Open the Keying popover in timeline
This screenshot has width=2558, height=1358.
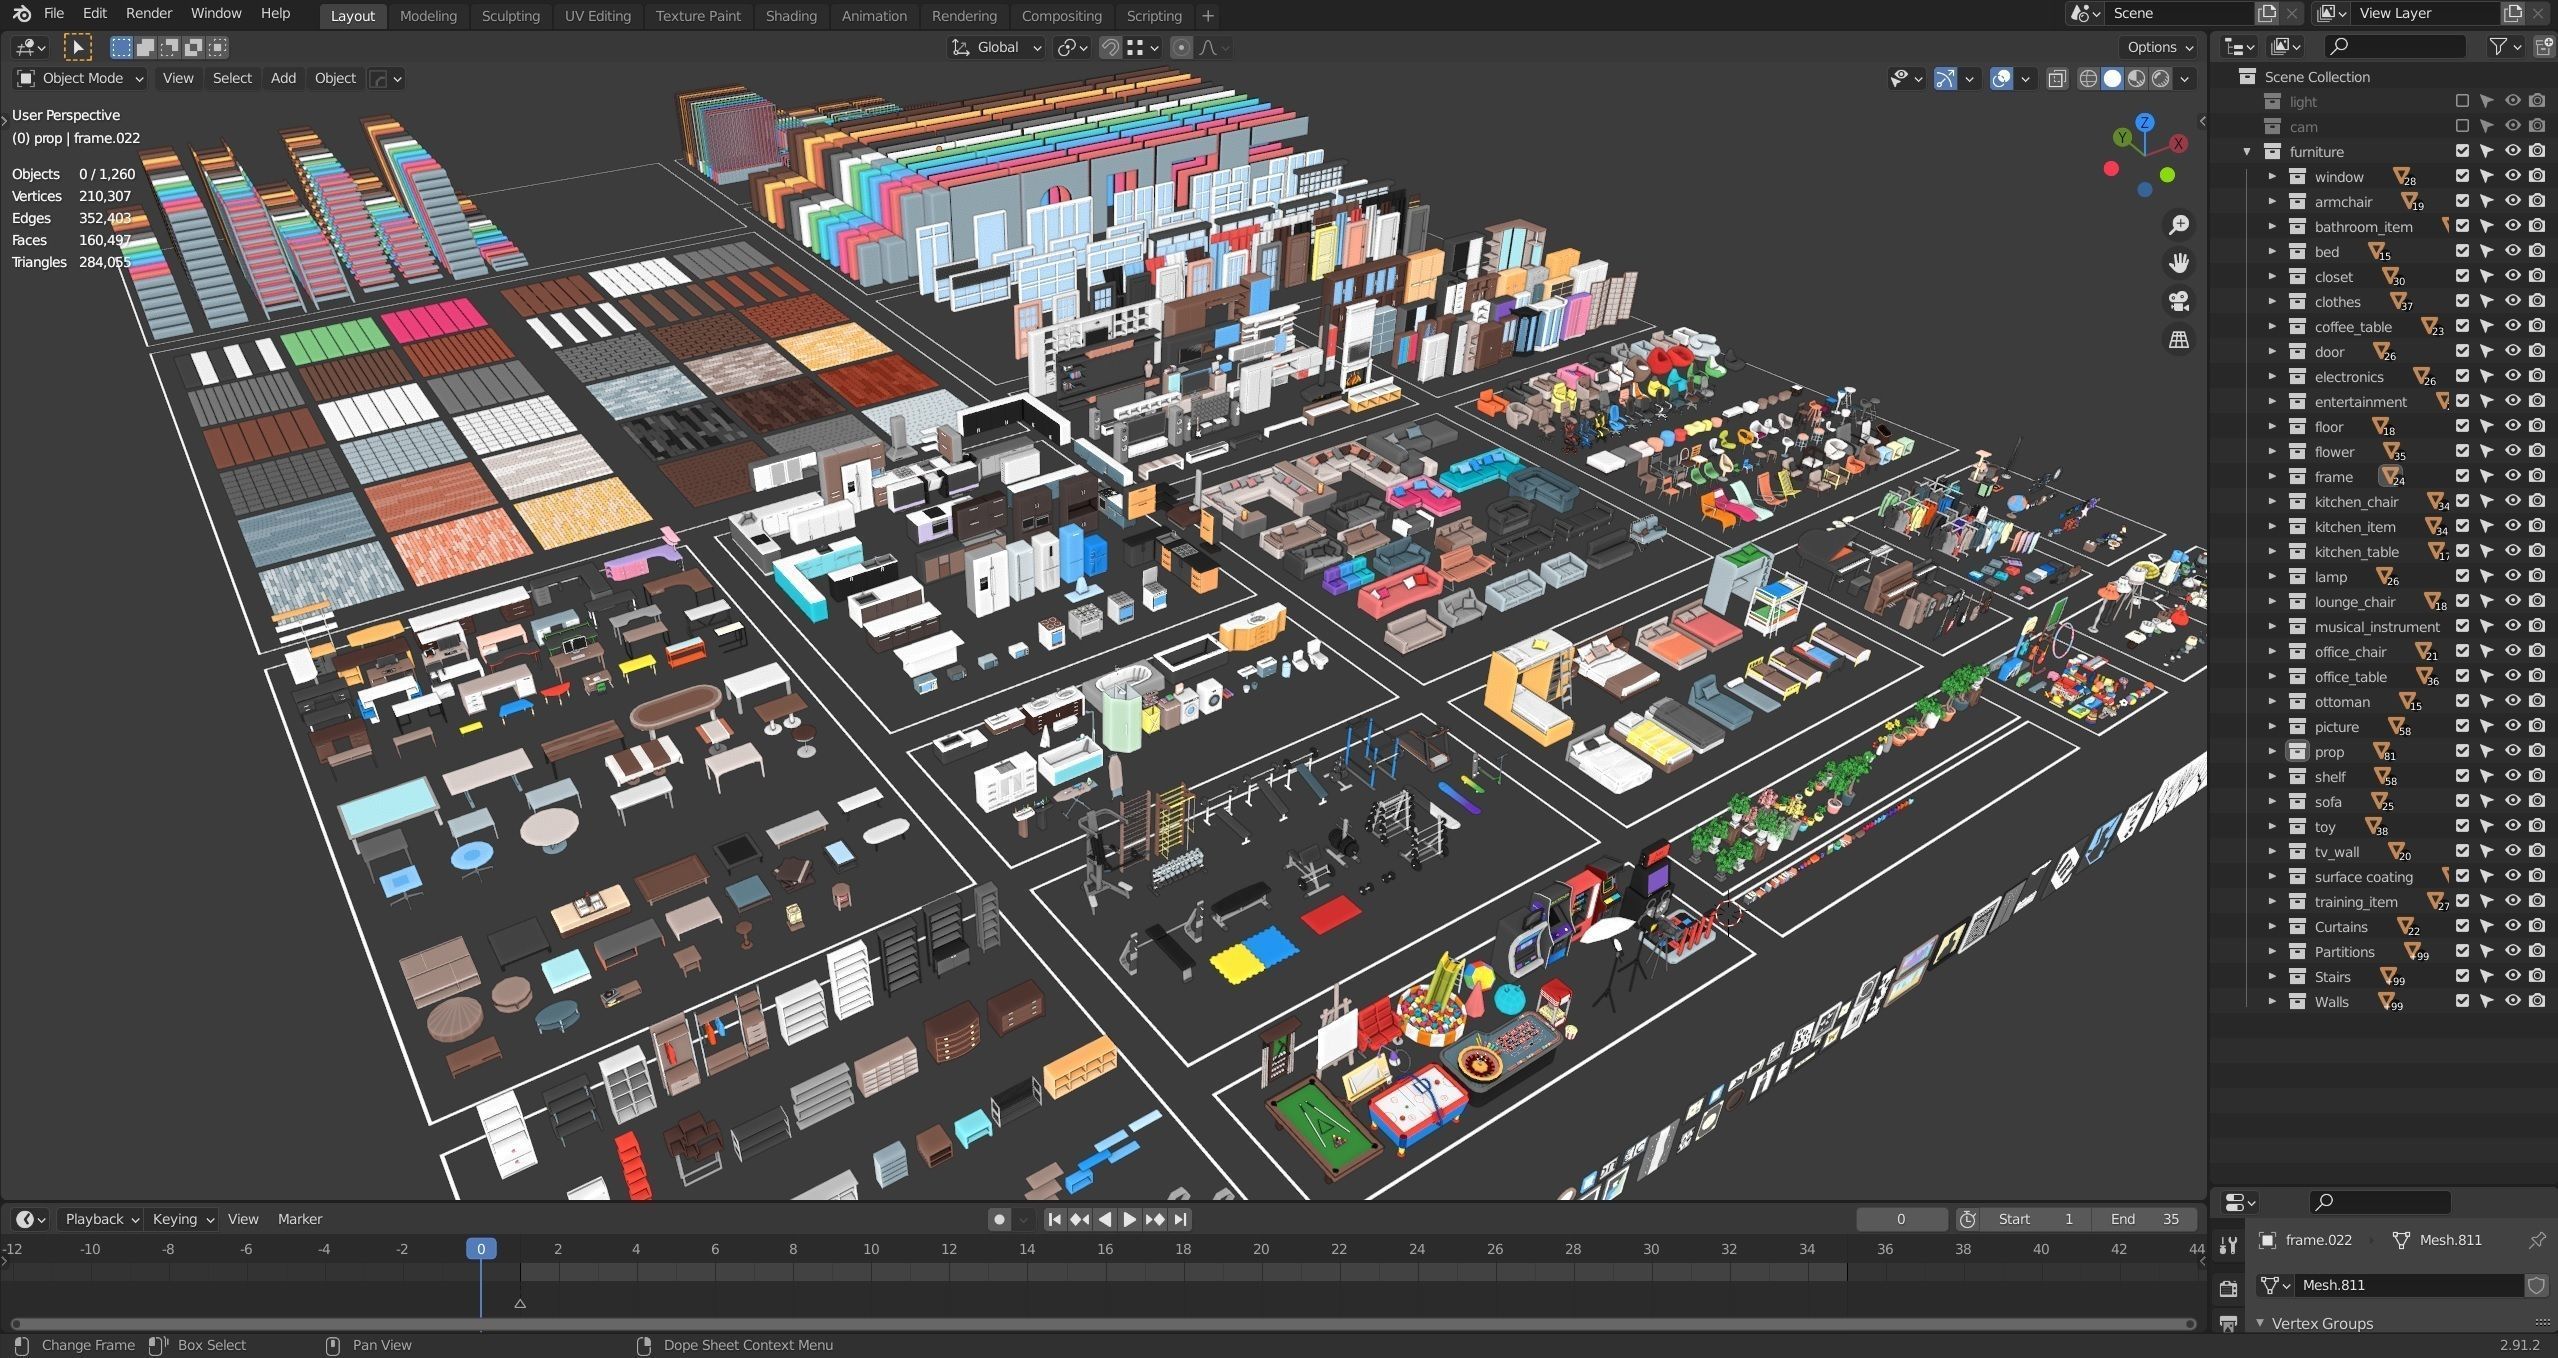click(x=182, y=1219)
